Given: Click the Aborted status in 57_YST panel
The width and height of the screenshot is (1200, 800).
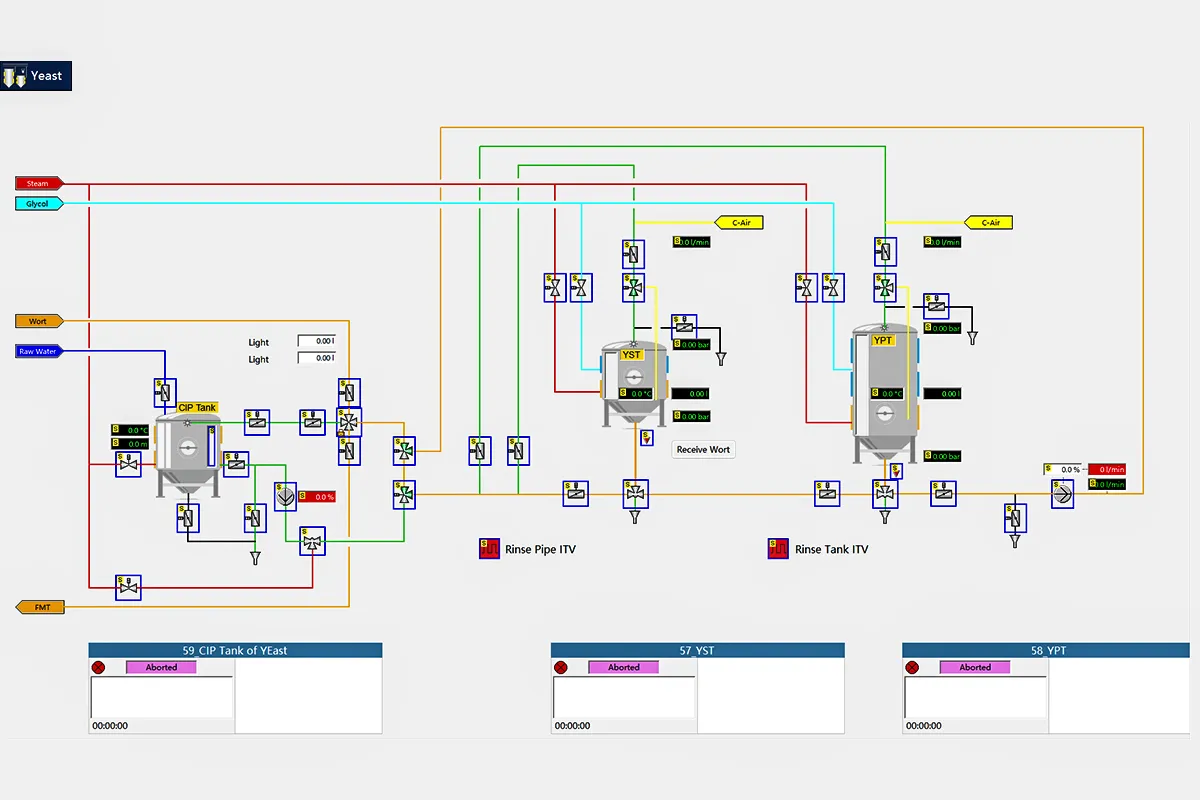Looking at the screenshot, I should 623,667.
